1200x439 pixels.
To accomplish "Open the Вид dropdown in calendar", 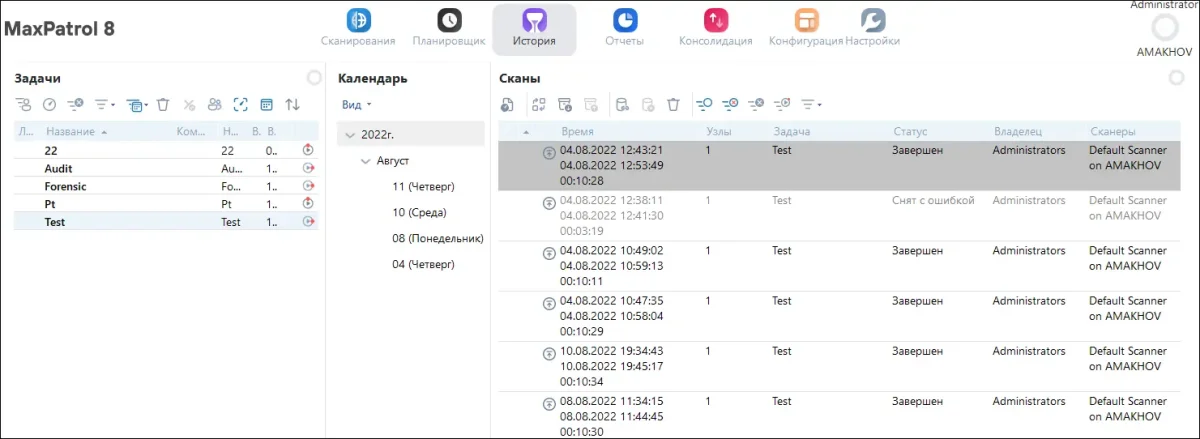I will pos(356,105).
